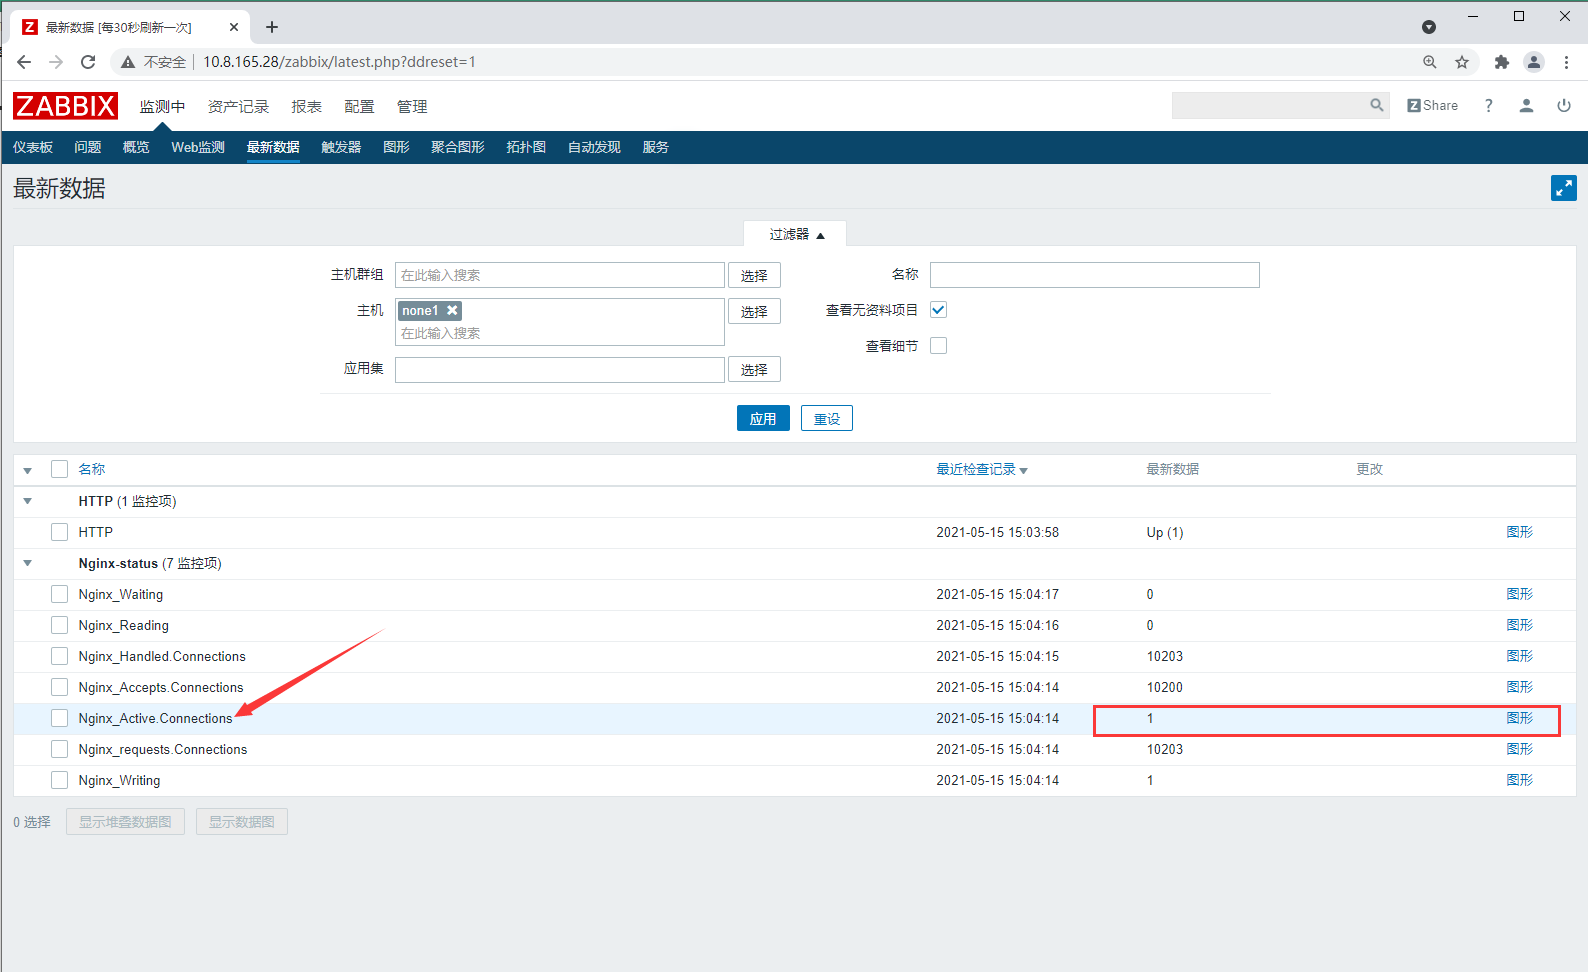Focus the 名称 filter field
Screen dimensions: 1588x972
pos(1095,275)
